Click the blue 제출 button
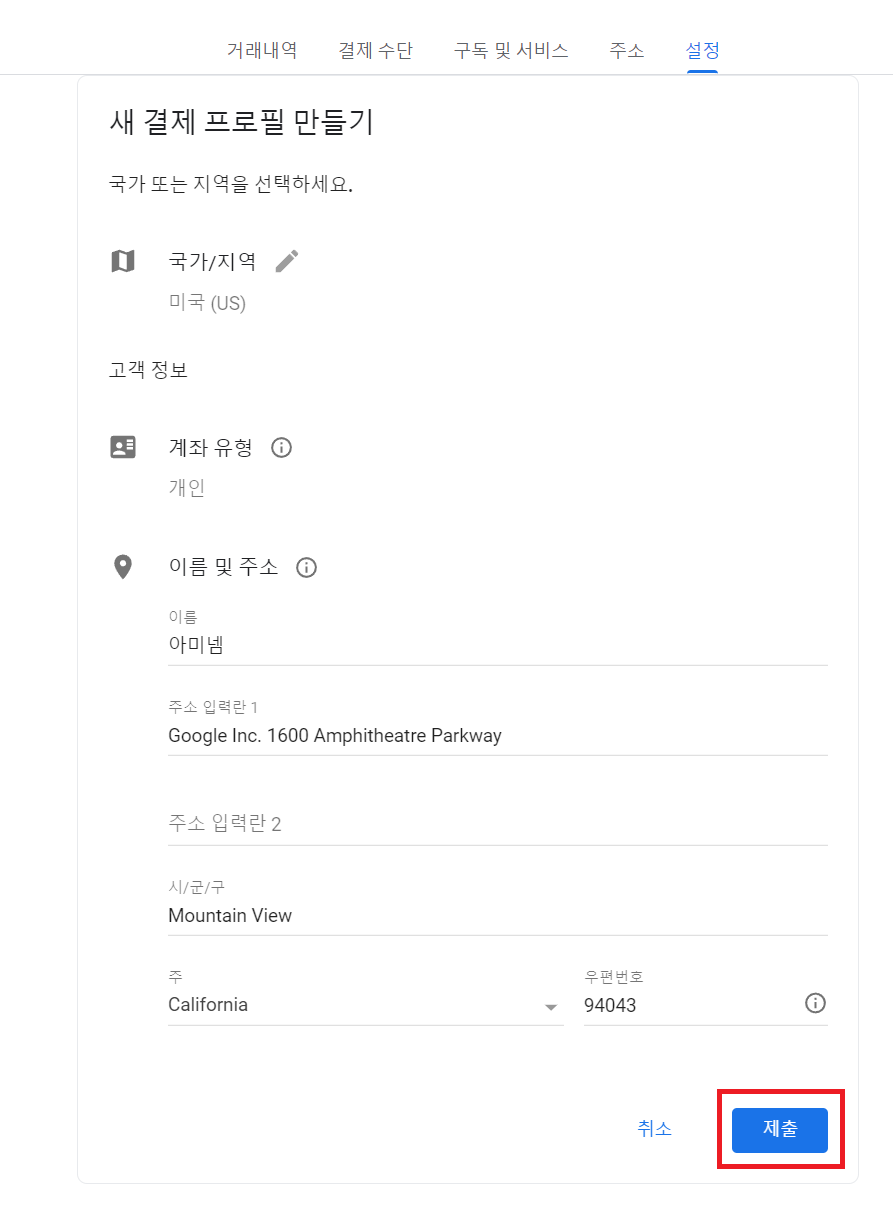 click(780, 1130)
